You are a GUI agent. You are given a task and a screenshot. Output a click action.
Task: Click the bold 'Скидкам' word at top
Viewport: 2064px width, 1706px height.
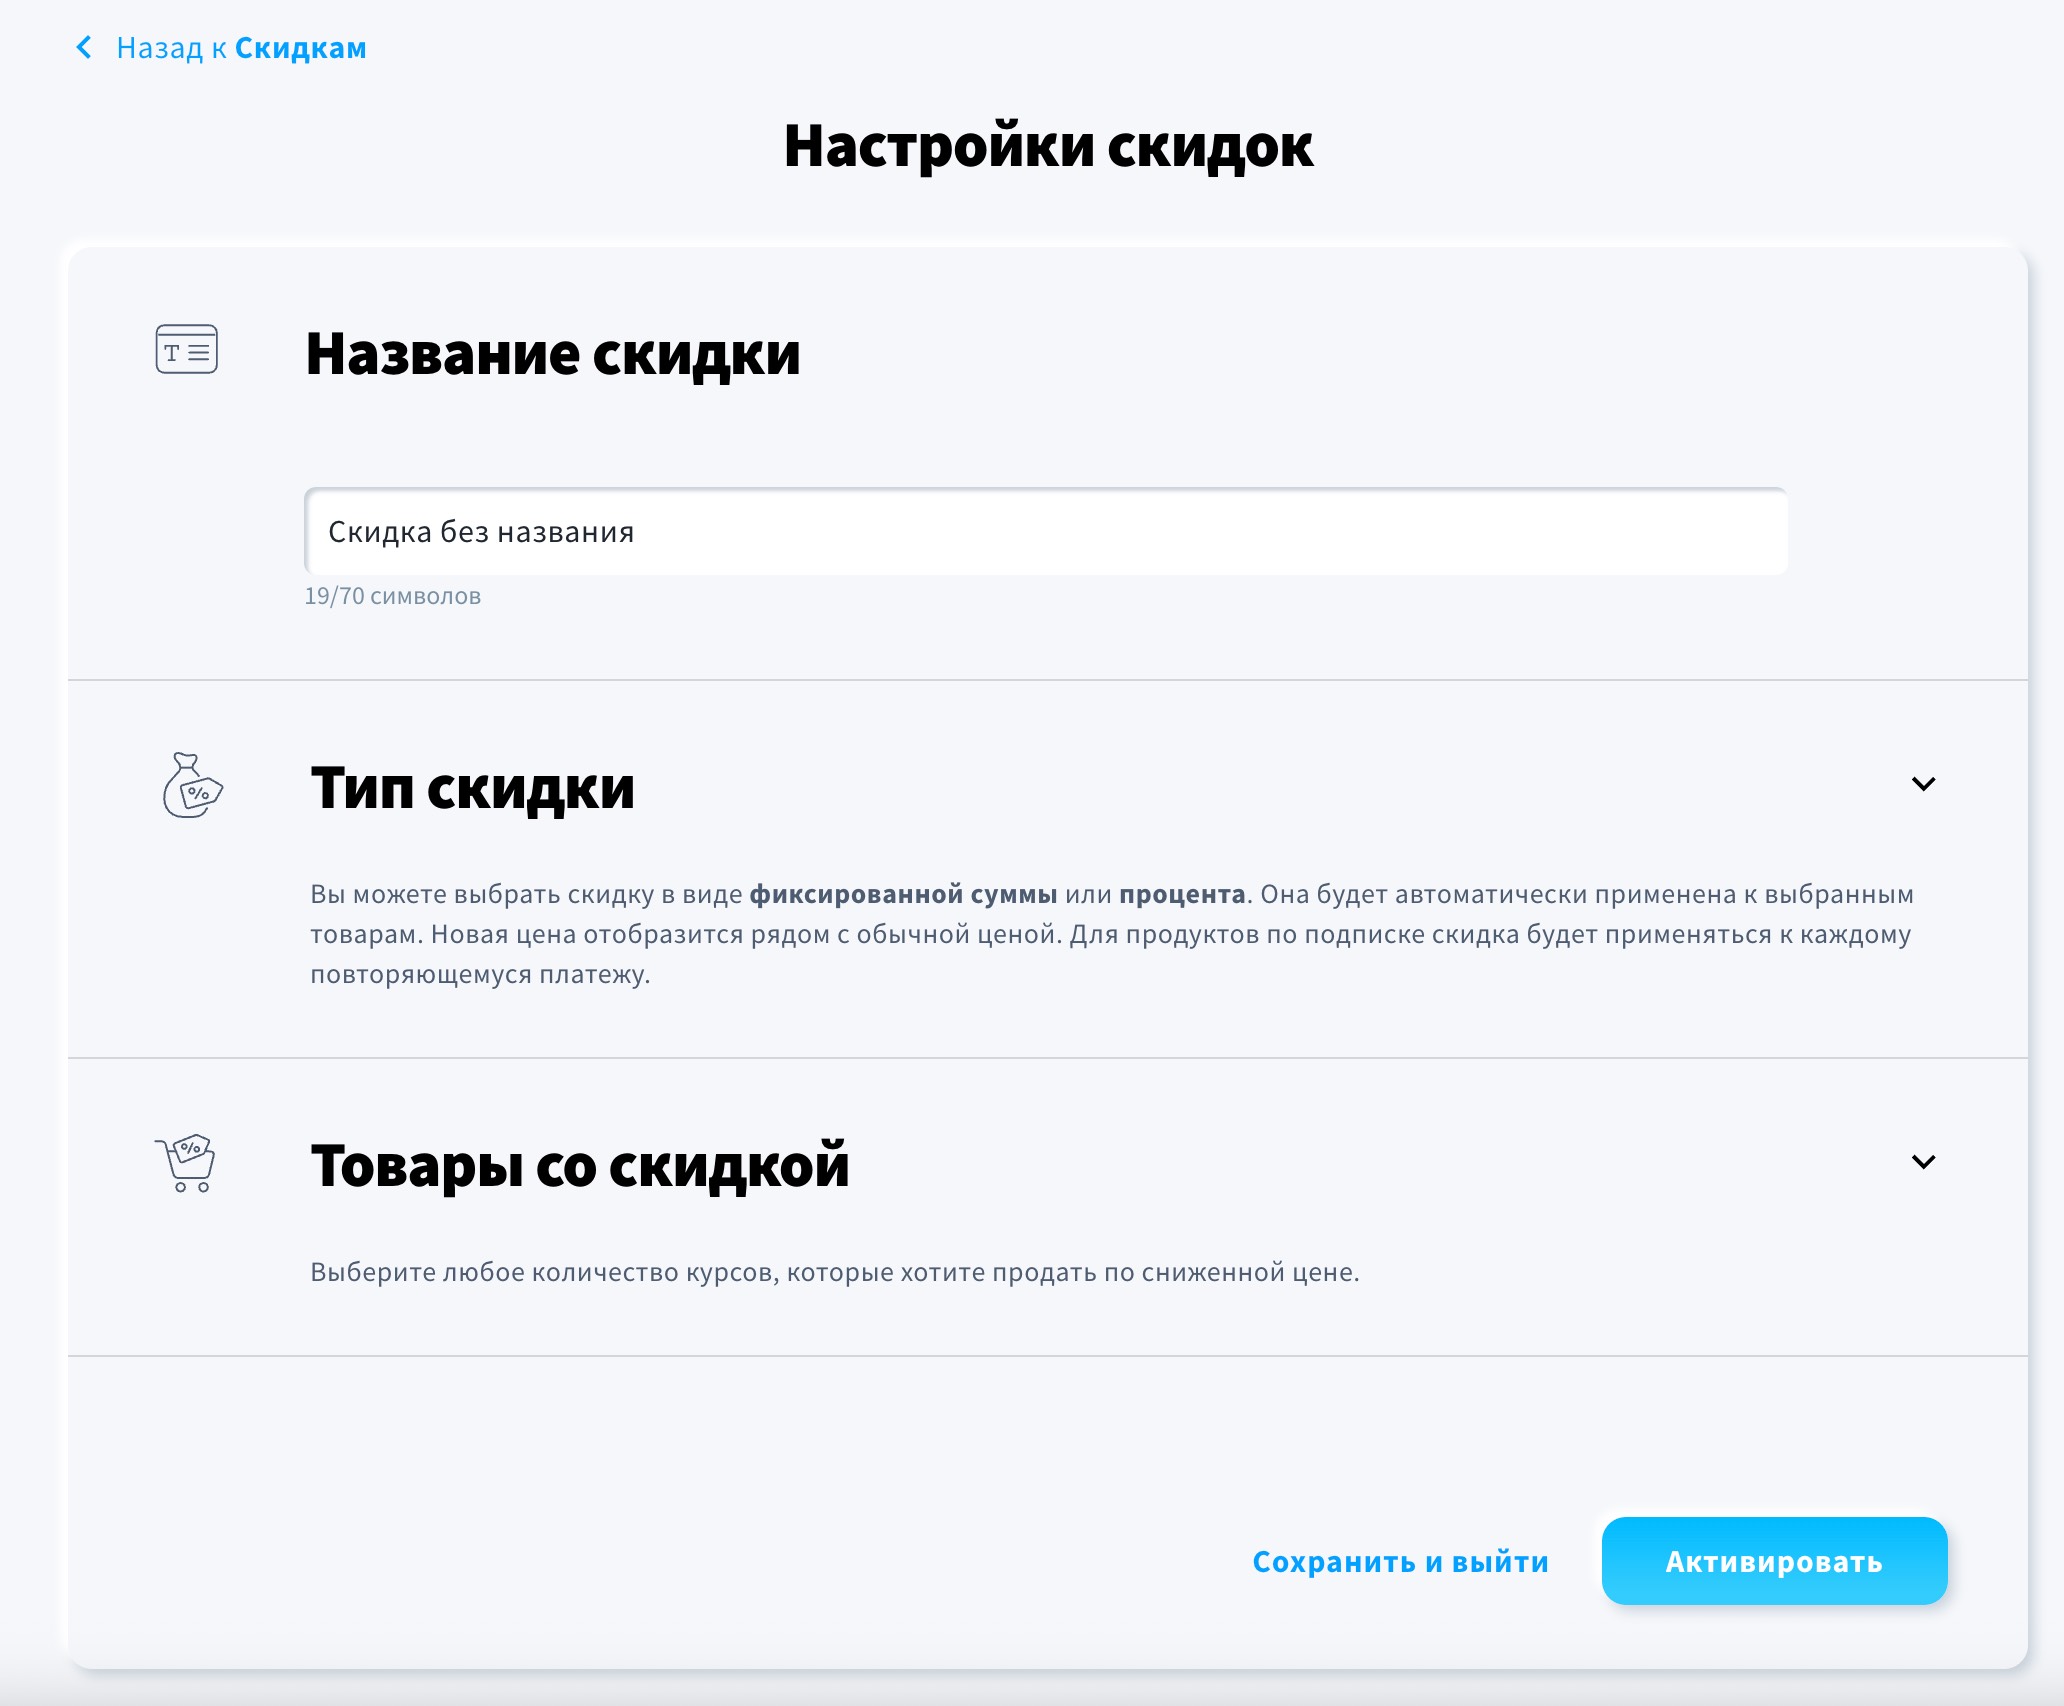click(x=300, y=48)
